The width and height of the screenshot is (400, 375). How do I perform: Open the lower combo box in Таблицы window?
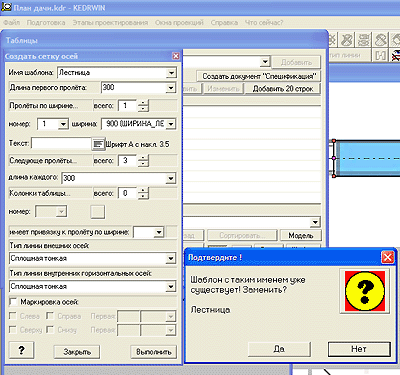(315, 222)
